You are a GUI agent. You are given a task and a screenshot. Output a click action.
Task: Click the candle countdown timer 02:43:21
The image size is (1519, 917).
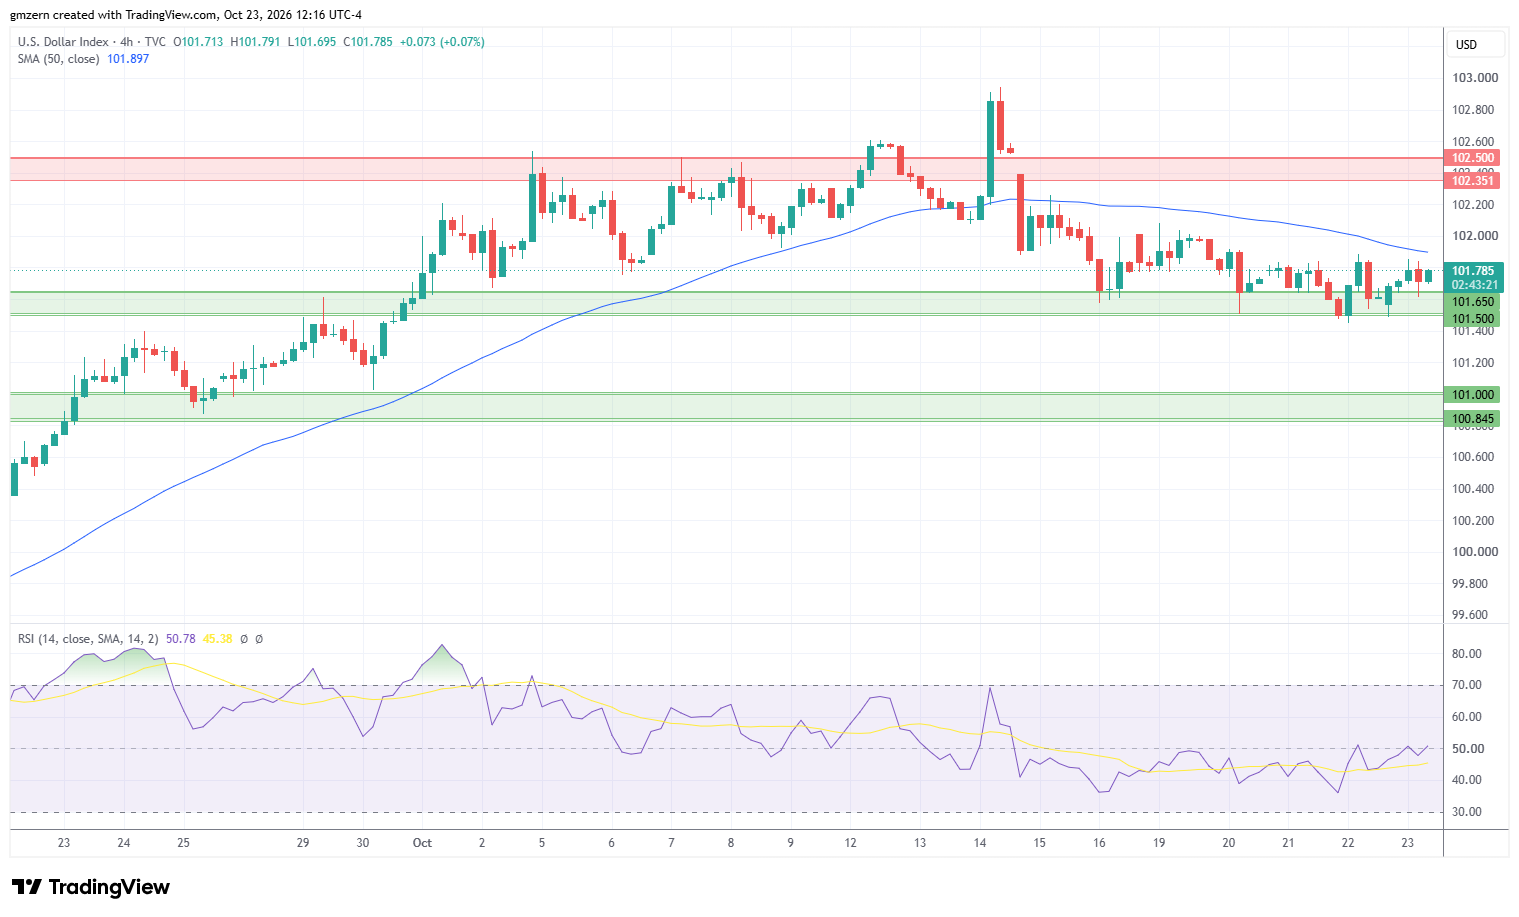tap(1473, 285)
